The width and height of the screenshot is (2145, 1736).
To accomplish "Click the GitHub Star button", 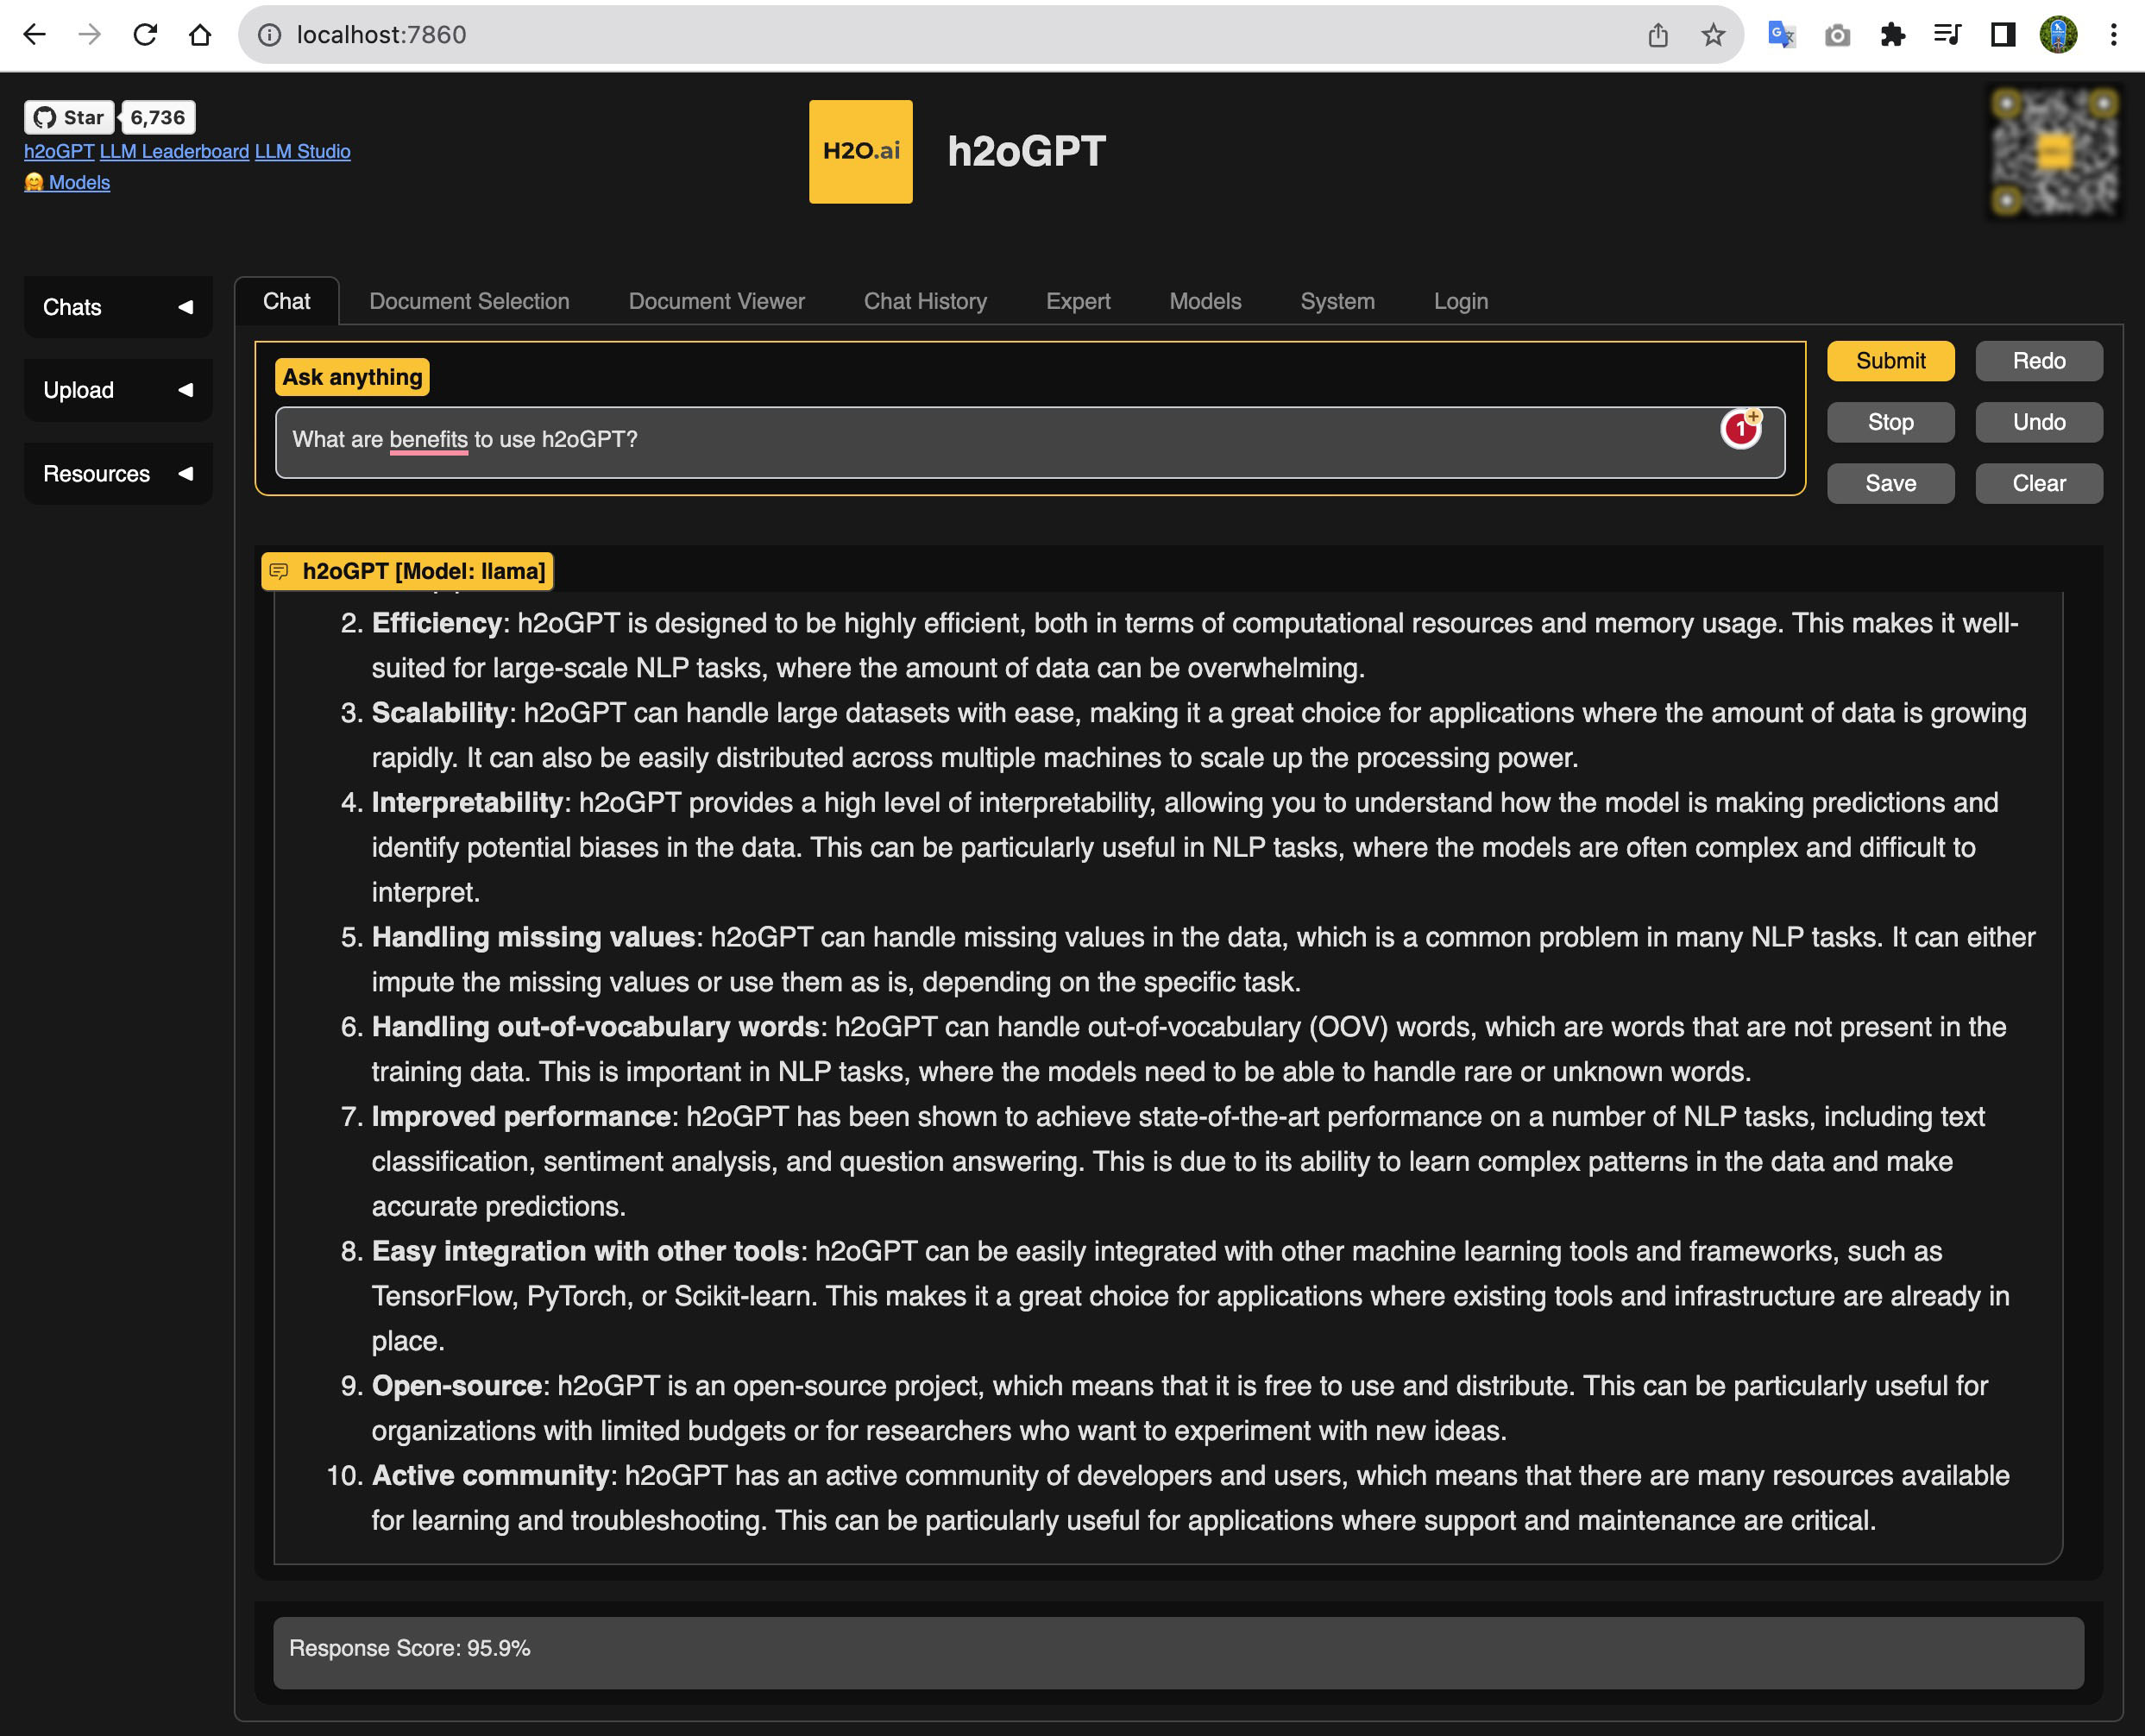I will (69, 118).
